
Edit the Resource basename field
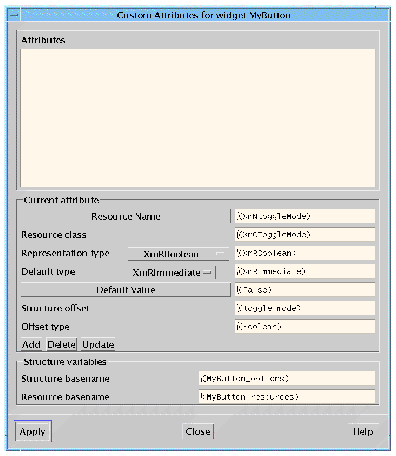tap(287, 396)
